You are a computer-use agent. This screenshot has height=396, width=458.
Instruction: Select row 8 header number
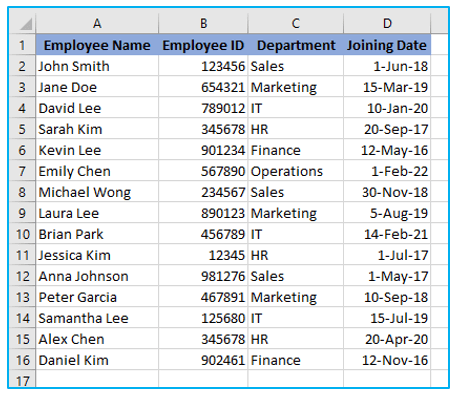tap(22, 192)
